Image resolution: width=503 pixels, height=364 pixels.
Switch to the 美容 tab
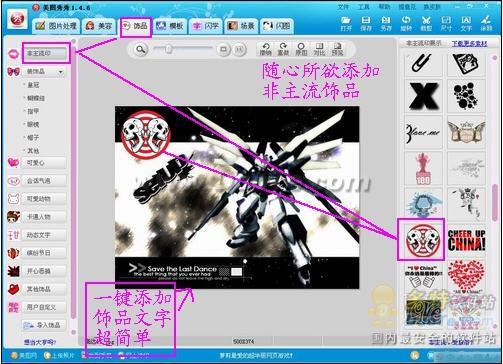coord(99,26)
